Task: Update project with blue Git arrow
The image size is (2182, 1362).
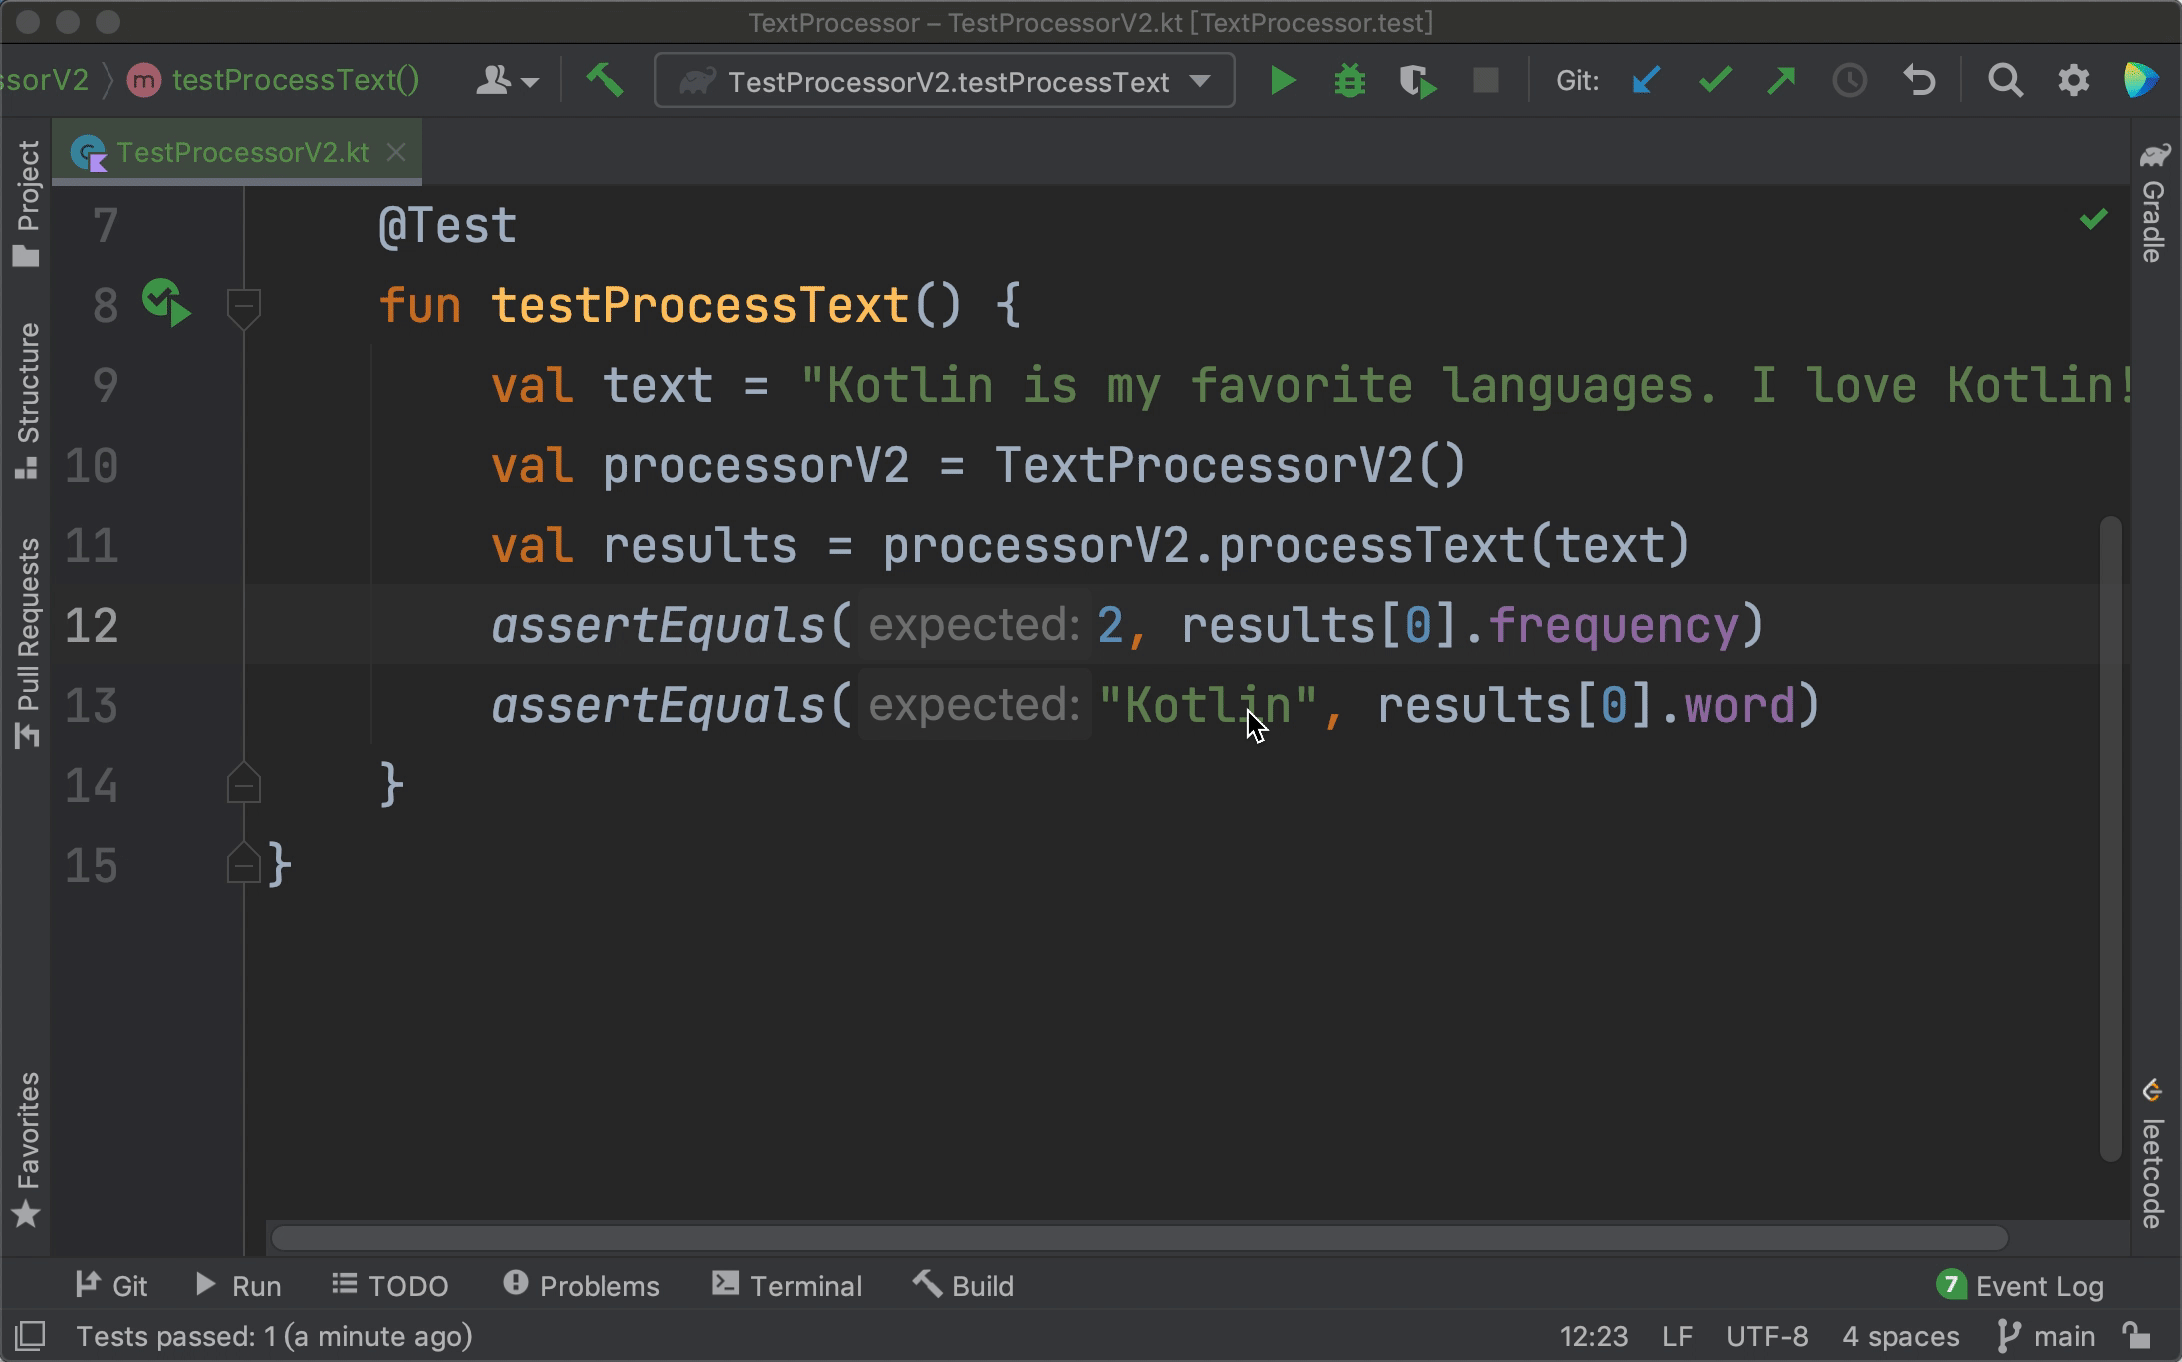Action: pos(1646,81)
